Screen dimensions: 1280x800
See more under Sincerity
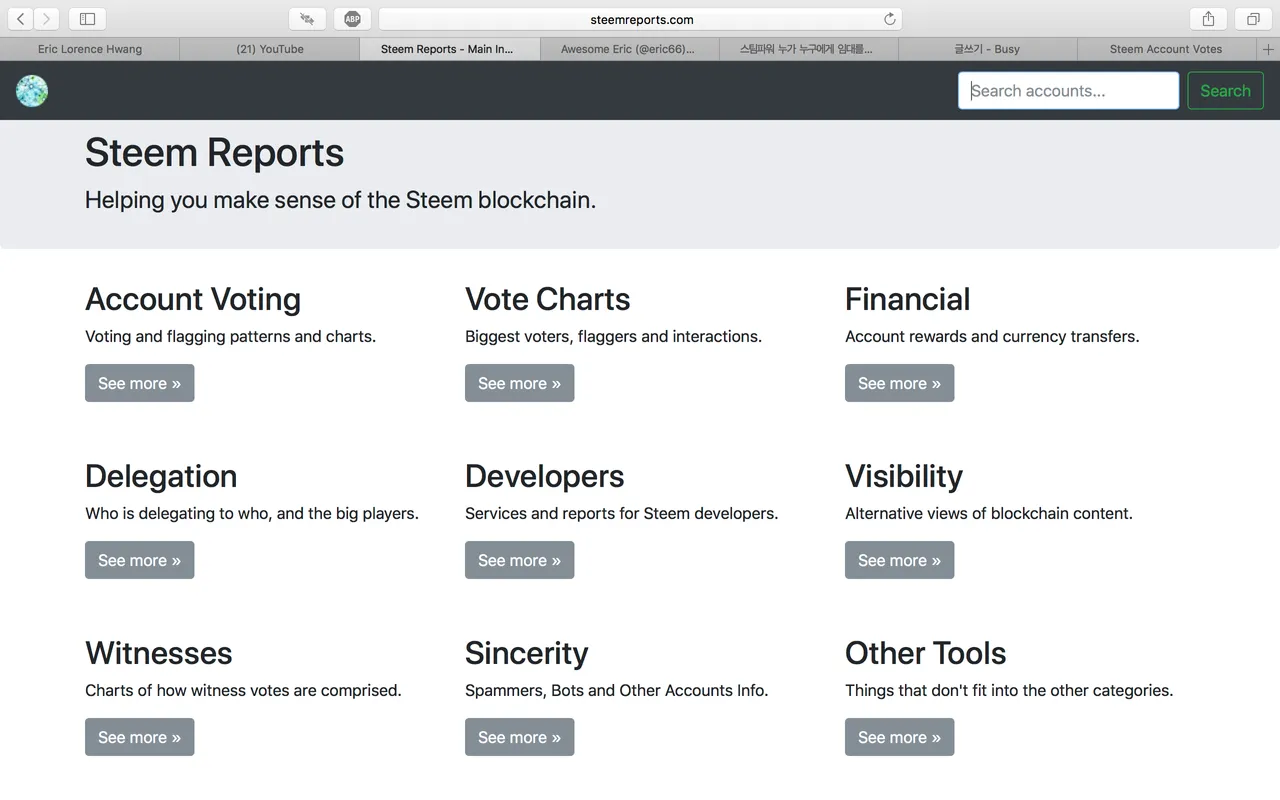[x=519, y=737]
